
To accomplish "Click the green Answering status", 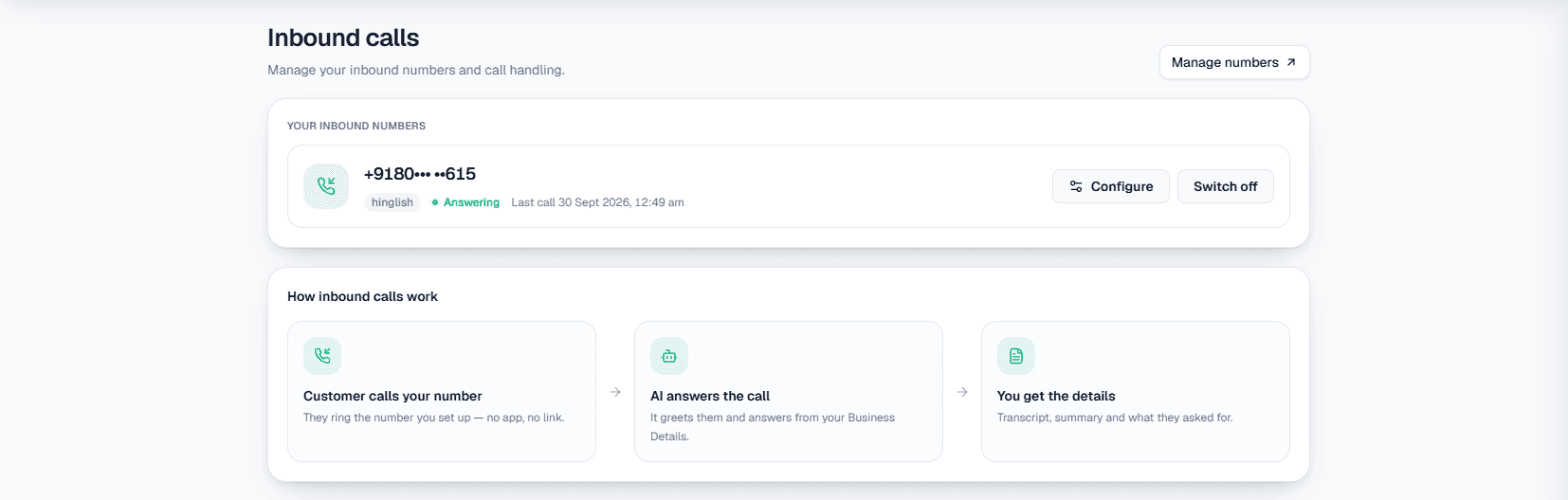I will [466, 202].
